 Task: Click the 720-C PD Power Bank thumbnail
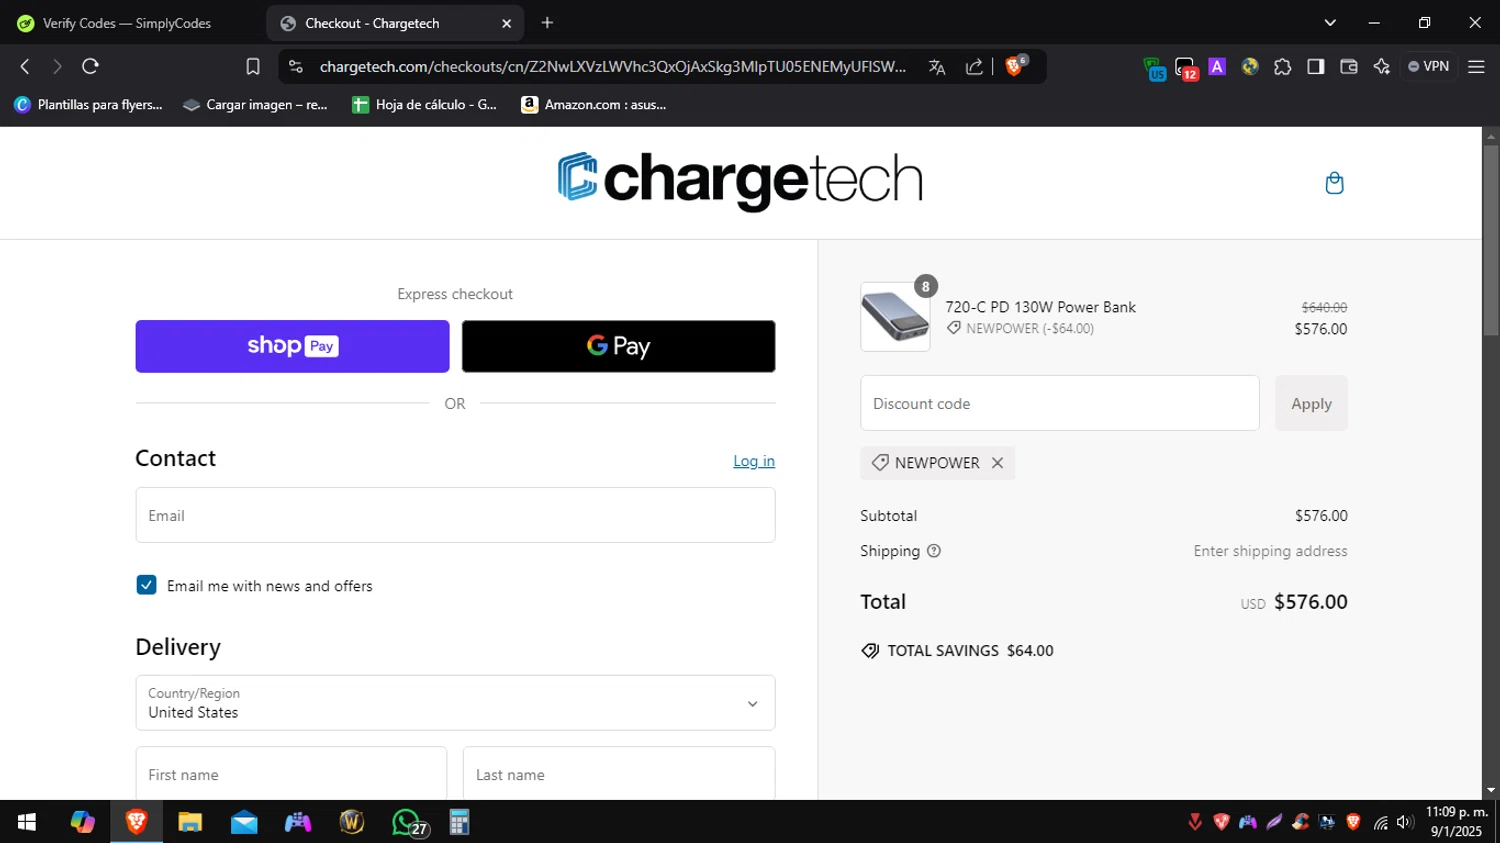coord(895,317)
